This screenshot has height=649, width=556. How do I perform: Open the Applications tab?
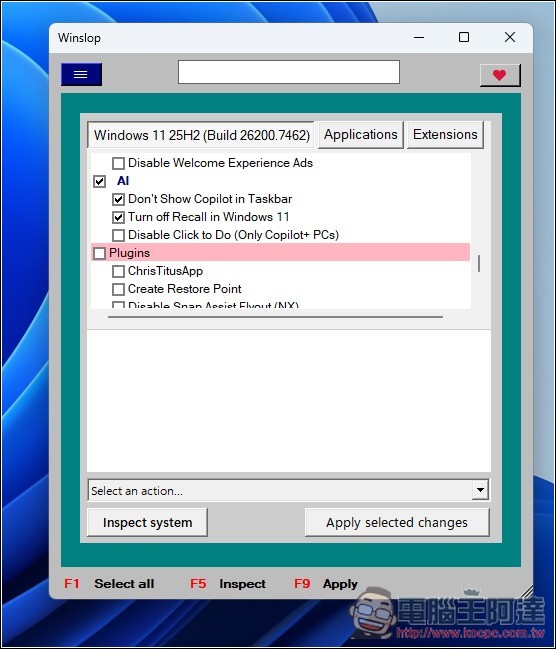click(x=361, y=135)
